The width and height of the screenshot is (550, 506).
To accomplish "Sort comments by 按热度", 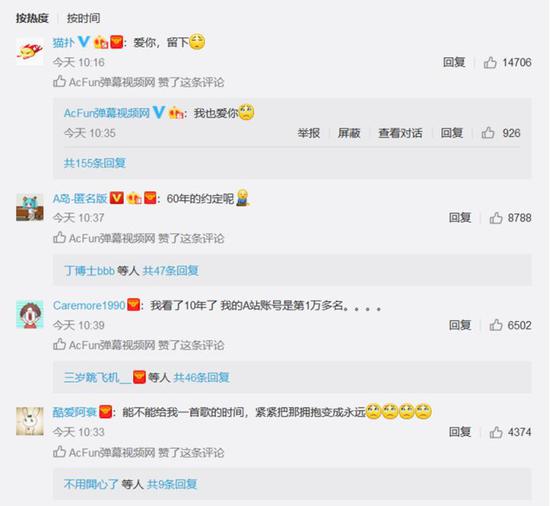I will click(32, 18).
